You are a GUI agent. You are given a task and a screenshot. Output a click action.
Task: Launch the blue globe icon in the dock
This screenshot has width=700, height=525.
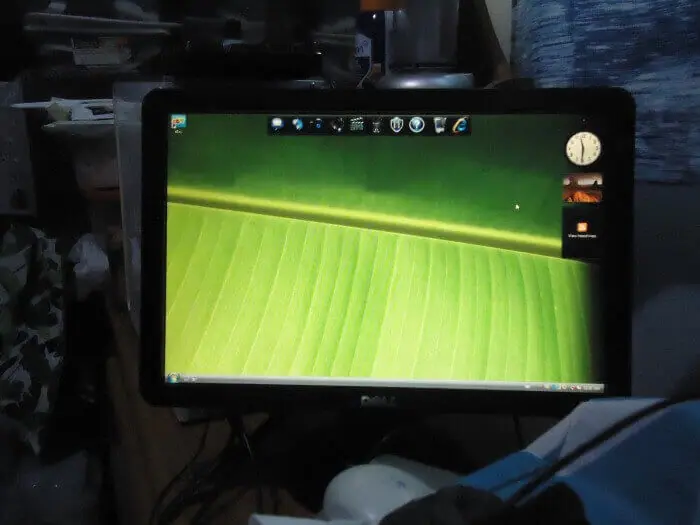(297, 124)
